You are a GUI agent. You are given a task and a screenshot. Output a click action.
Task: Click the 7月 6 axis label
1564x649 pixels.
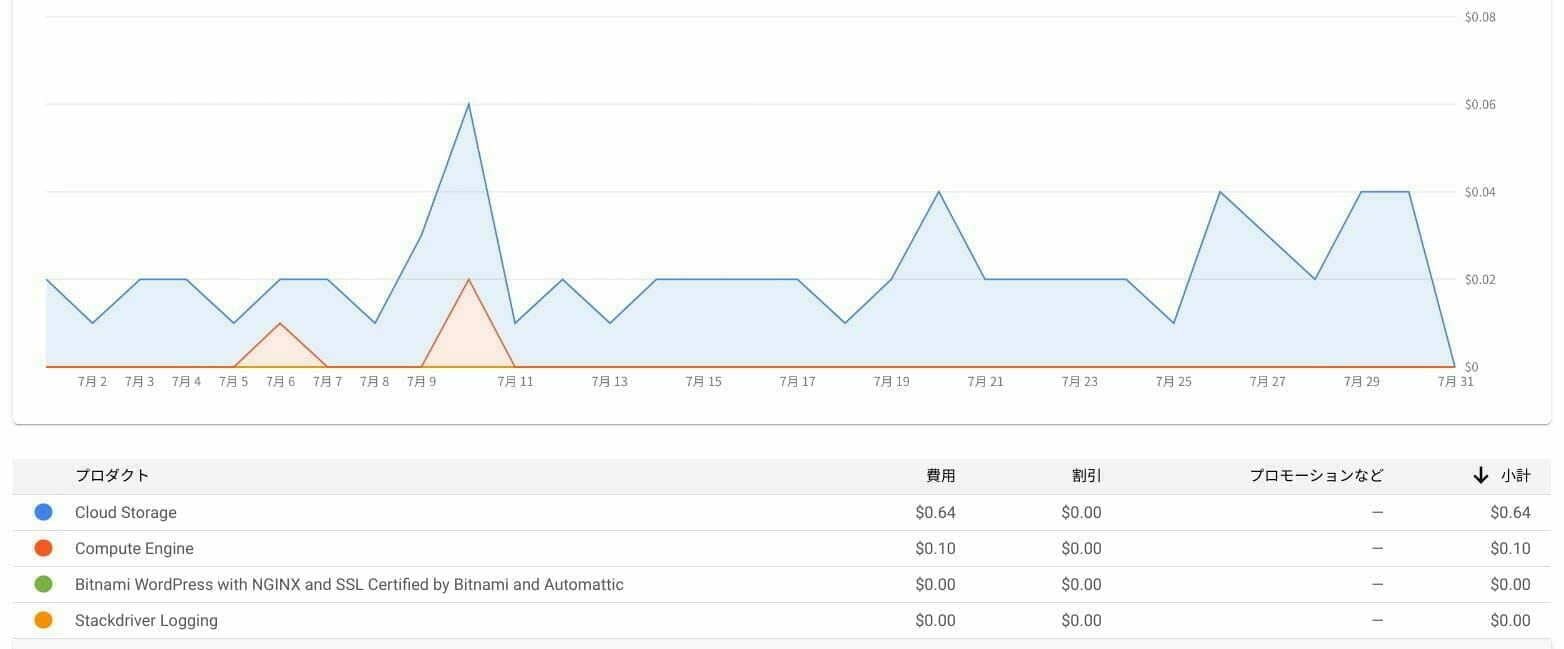tap(281, 381)
